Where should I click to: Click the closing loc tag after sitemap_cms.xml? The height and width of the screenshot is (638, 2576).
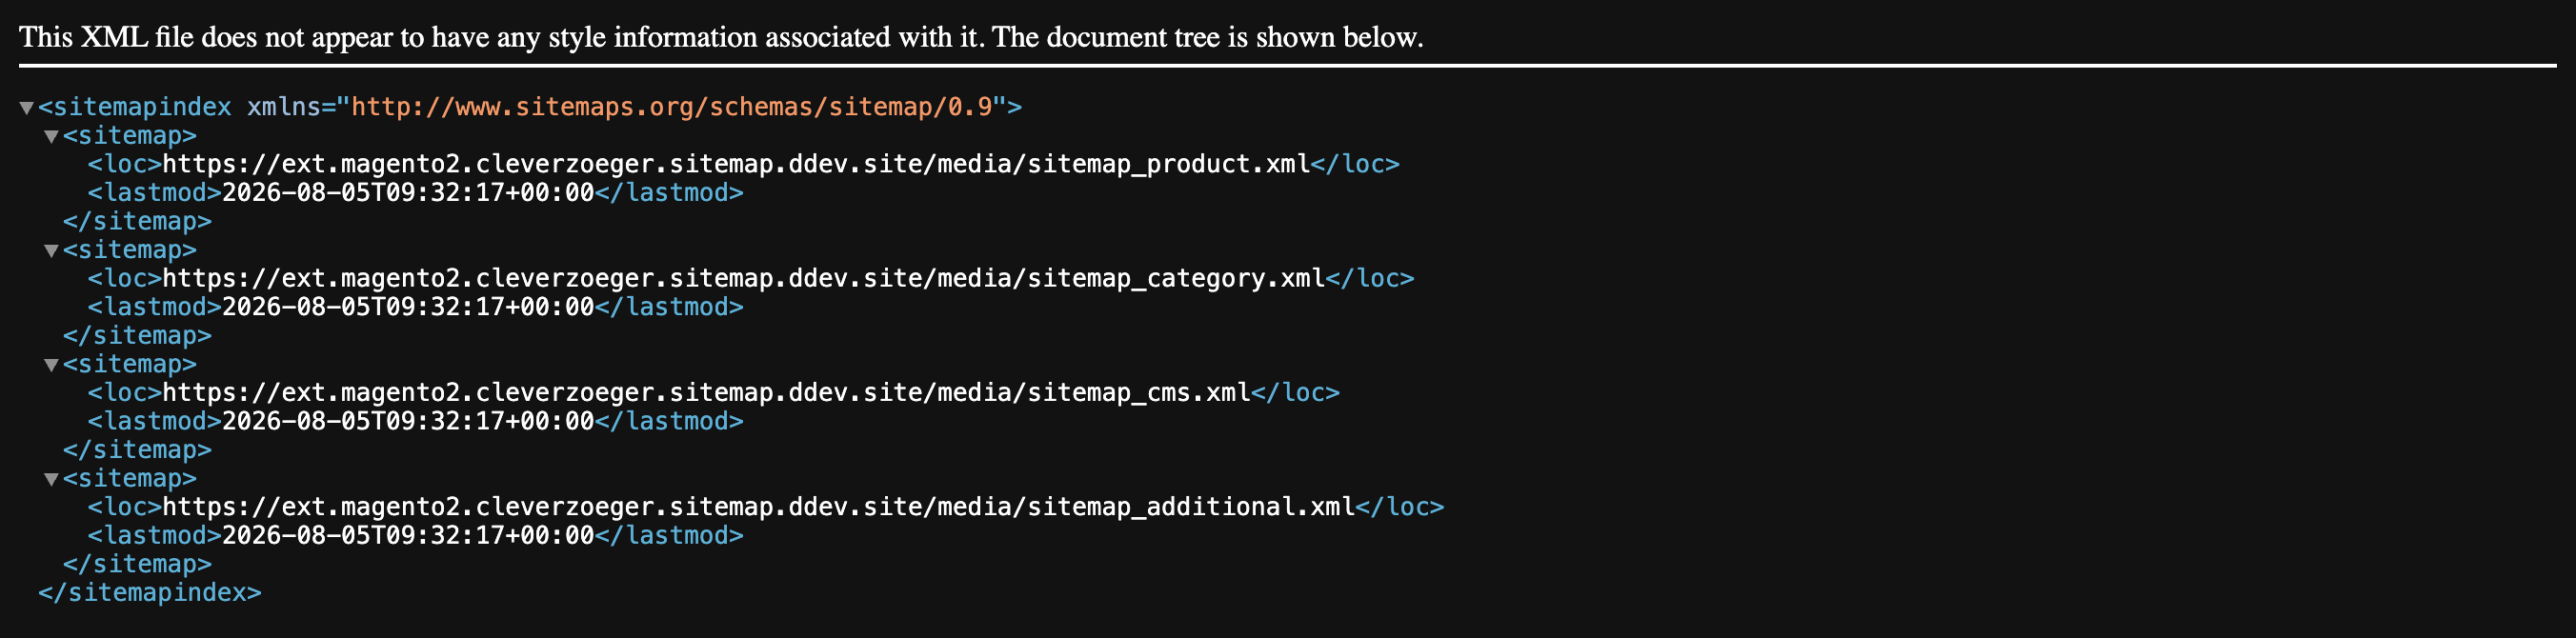click(1295, 392)
